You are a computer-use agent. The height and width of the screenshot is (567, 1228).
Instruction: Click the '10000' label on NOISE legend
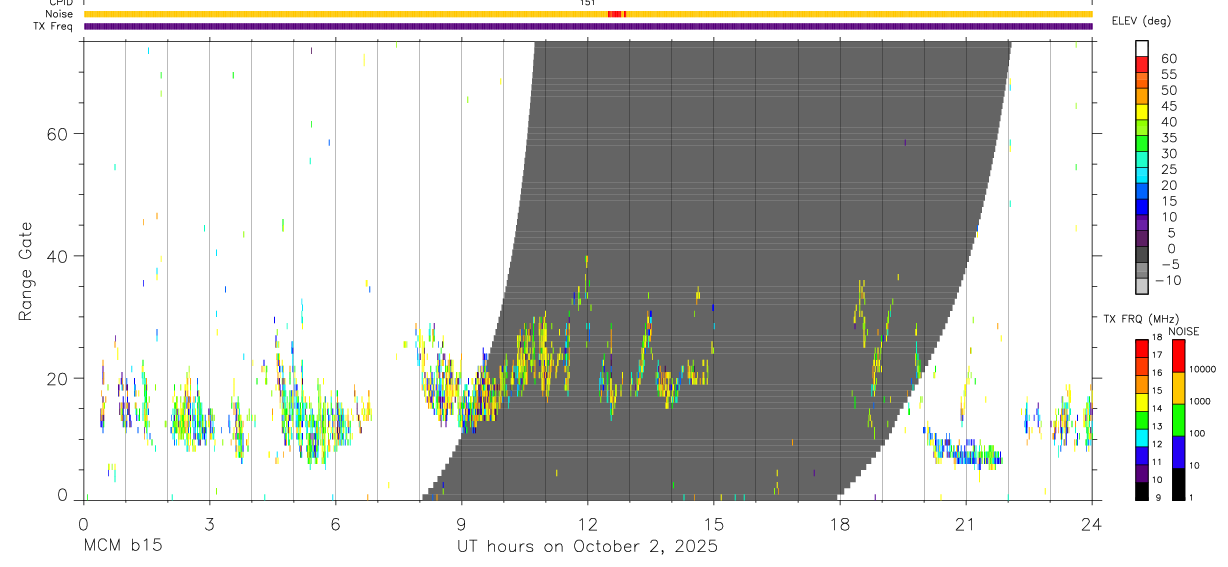[x=1202, y=369]
